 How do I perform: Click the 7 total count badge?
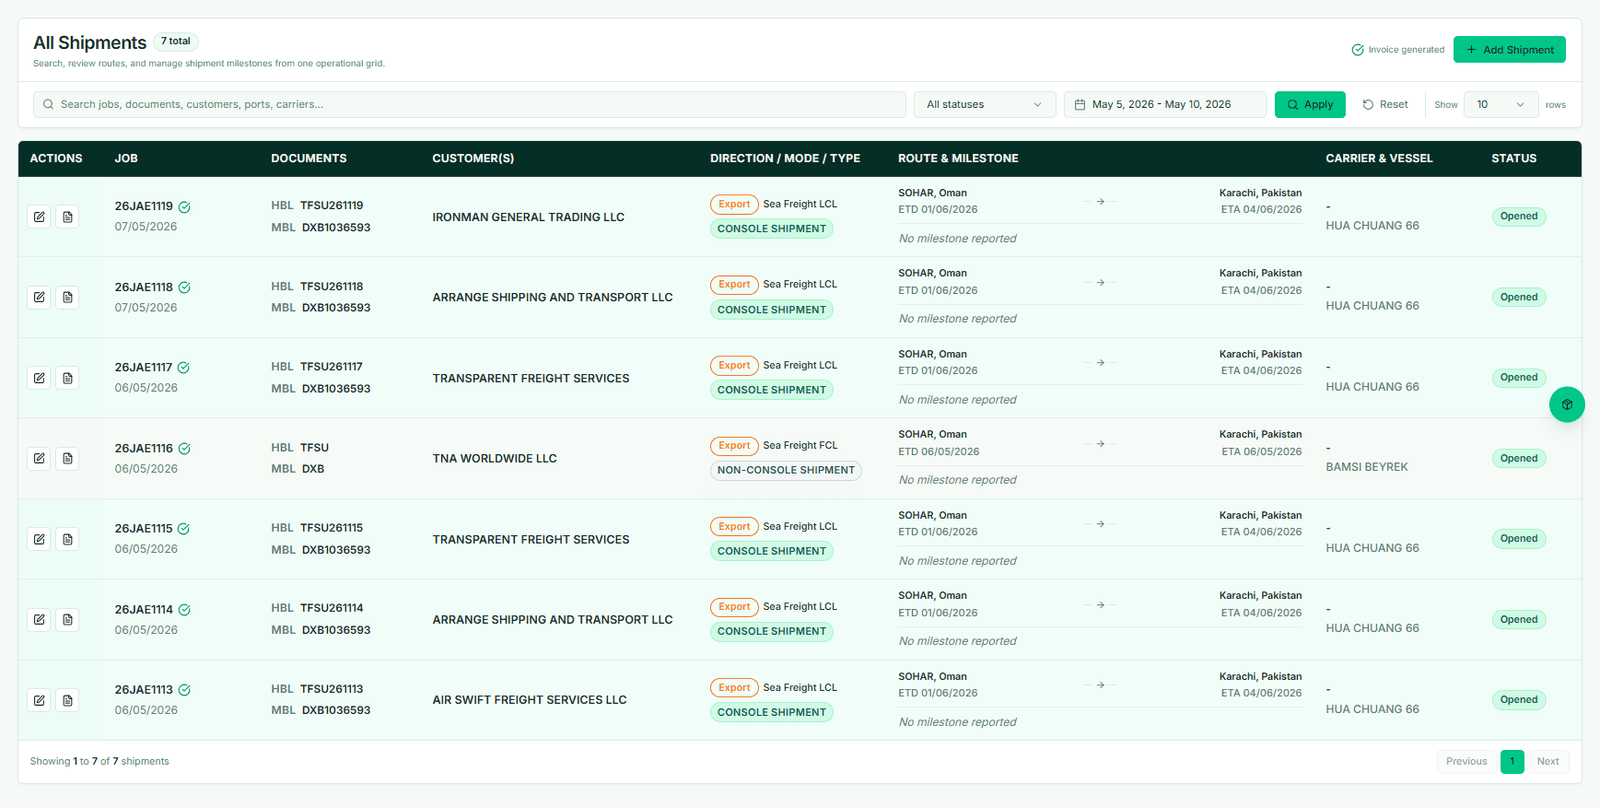point(176,41)
